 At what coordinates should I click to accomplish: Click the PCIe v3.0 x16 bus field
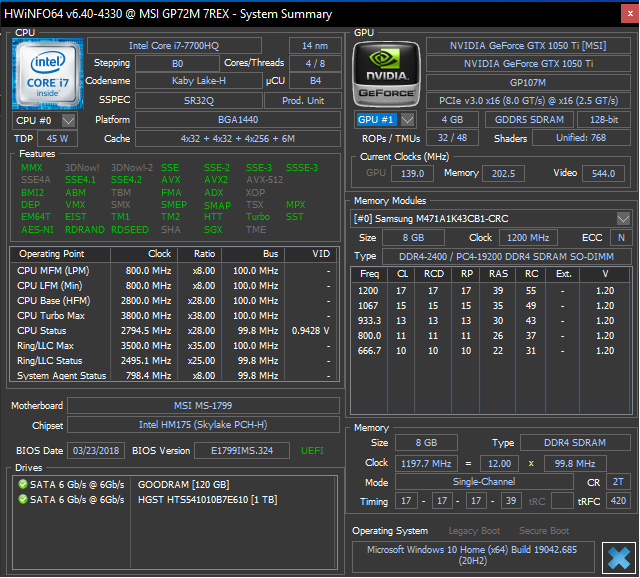(x=528, y=101)
